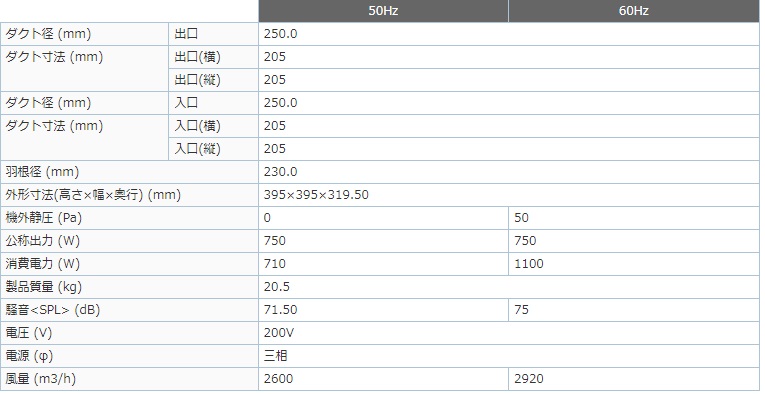Click the 200V voltage value
The width and height of the screenshot is (765, 394).
pos(279,333)
